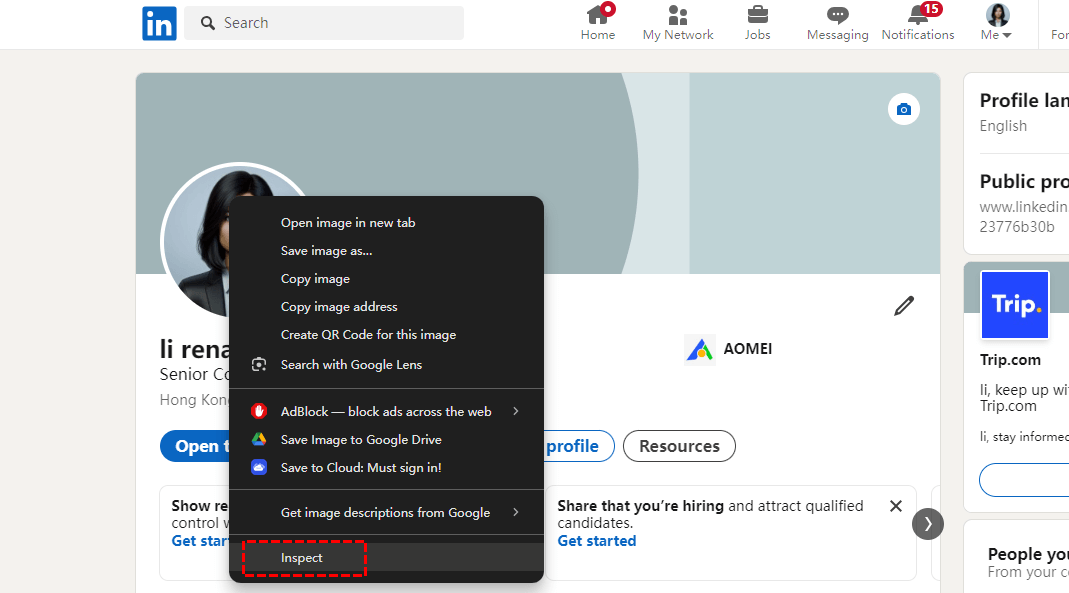
Task: Choose AdBlock — block ads across the web
Action: [386, 411]
